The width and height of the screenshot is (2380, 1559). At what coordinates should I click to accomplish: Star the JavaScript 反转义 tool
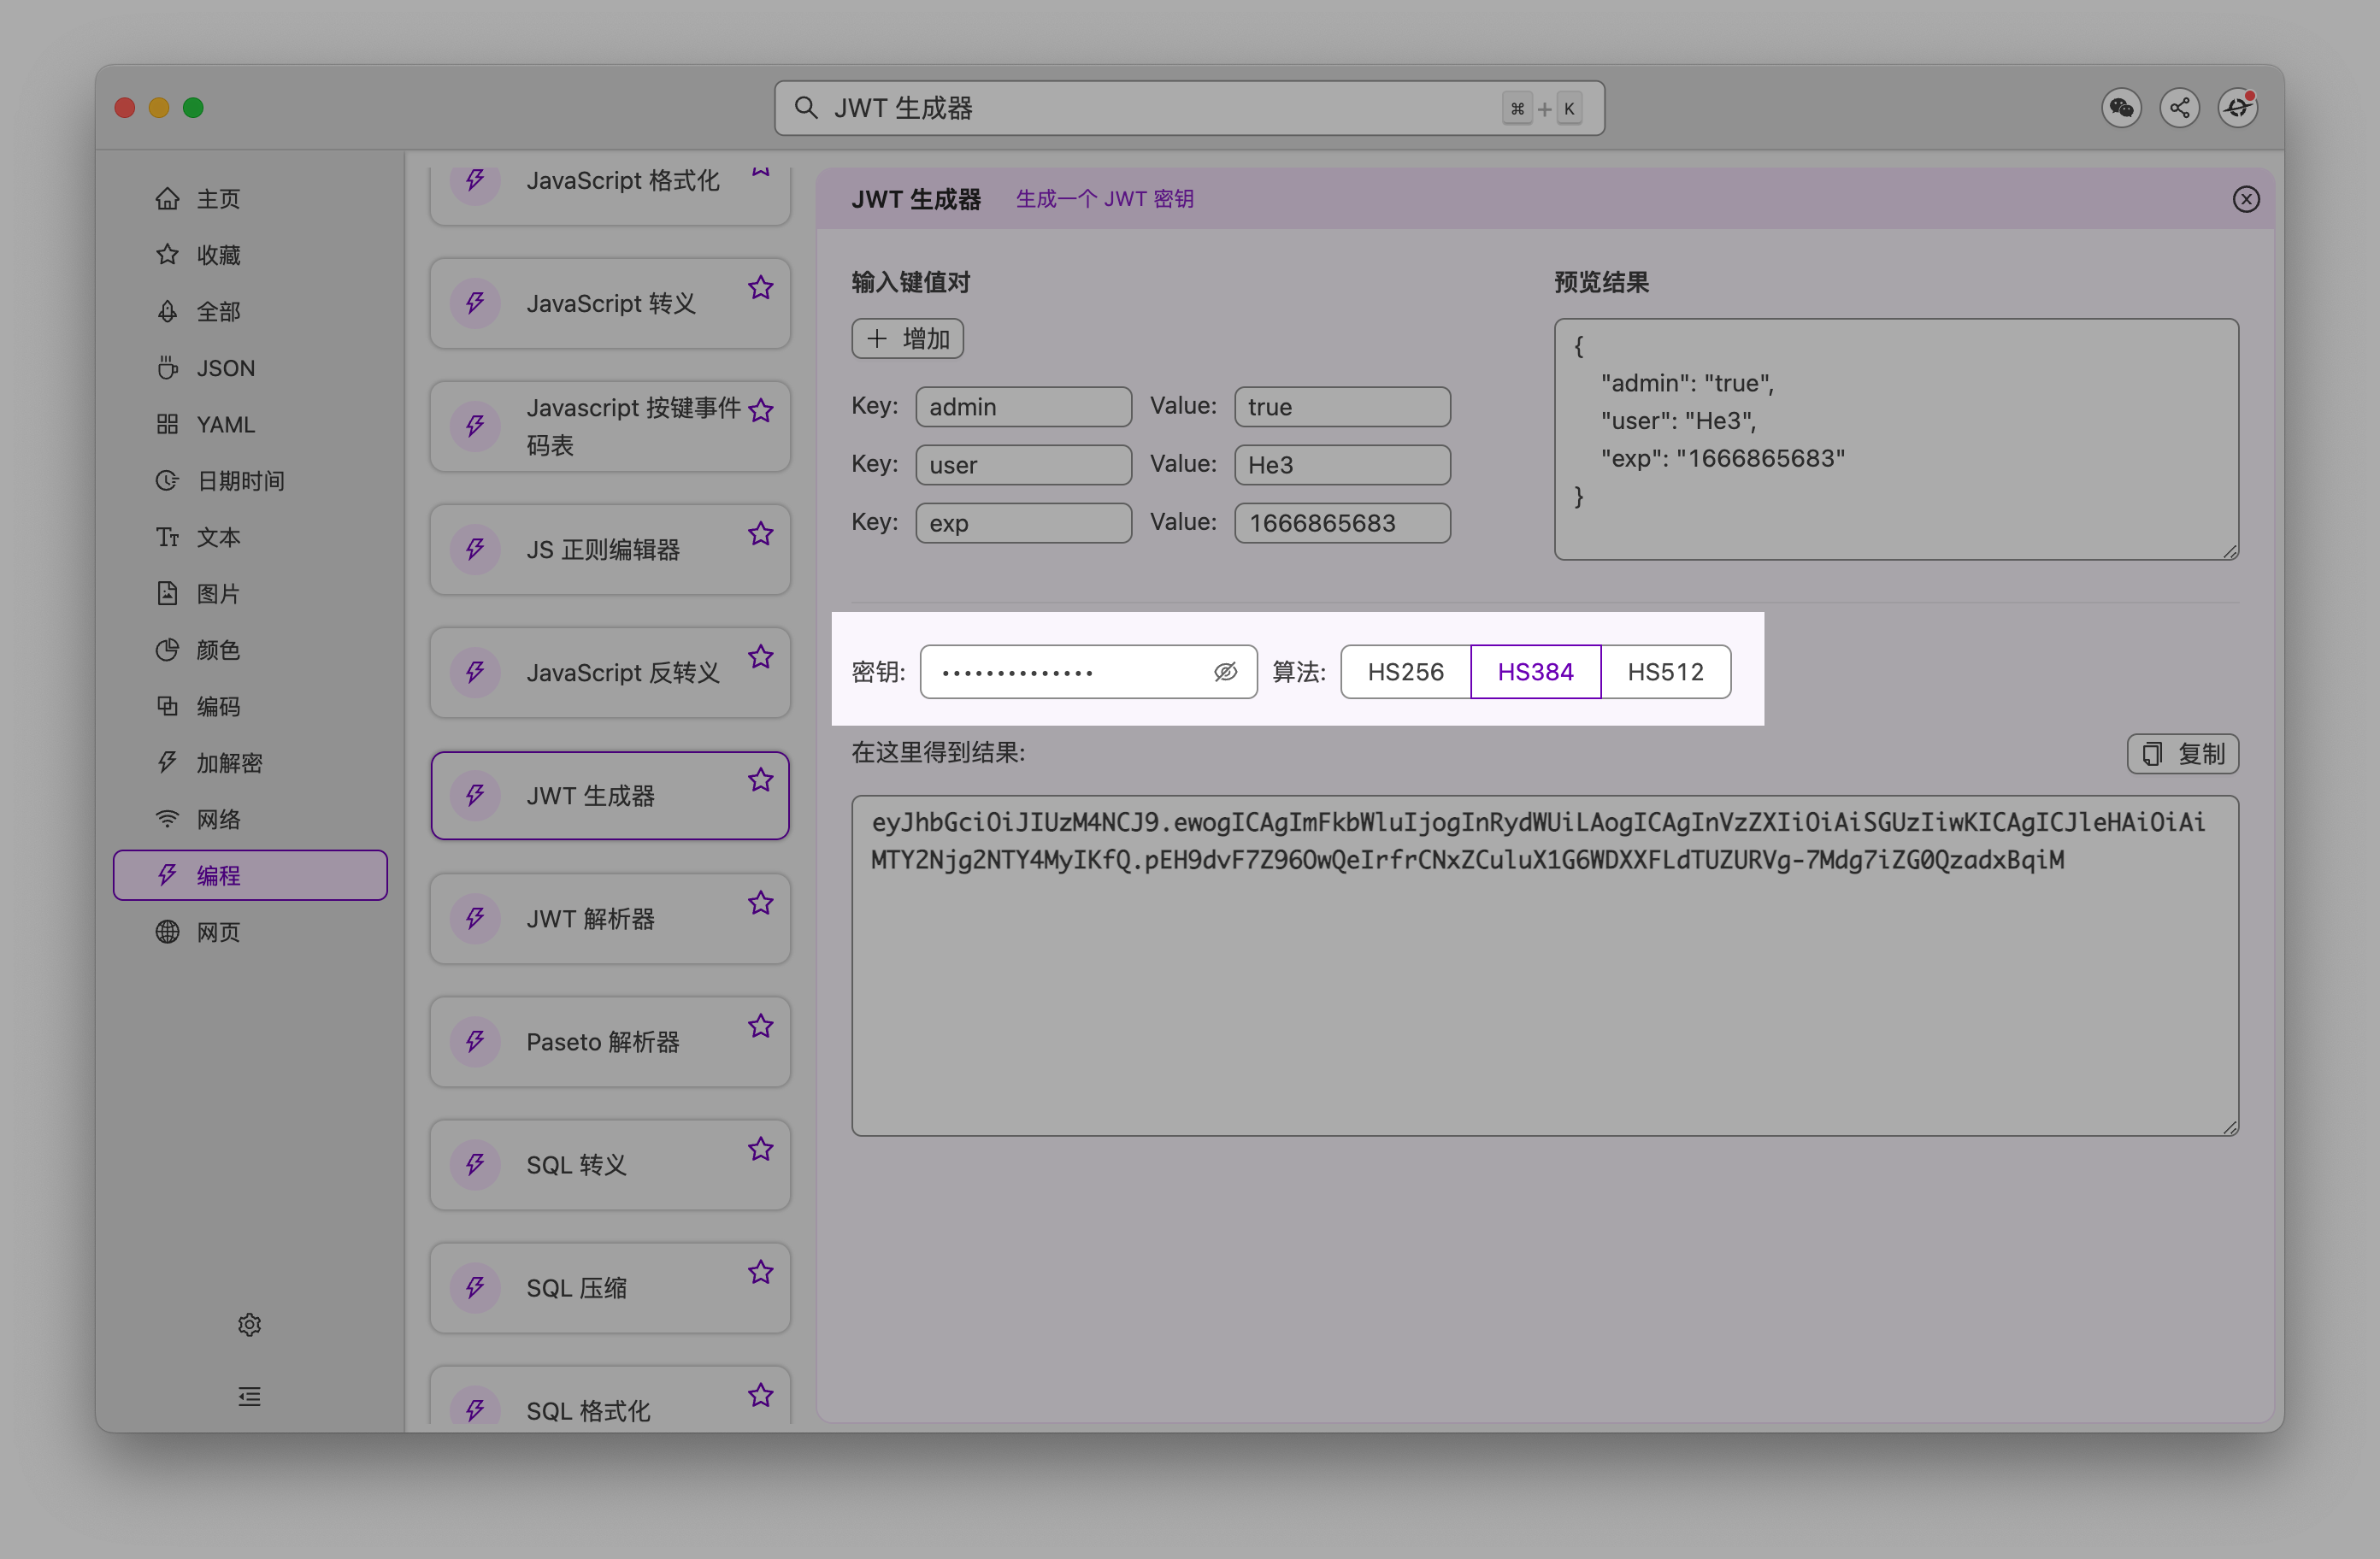pyautogui.click(x=760, y=657)
